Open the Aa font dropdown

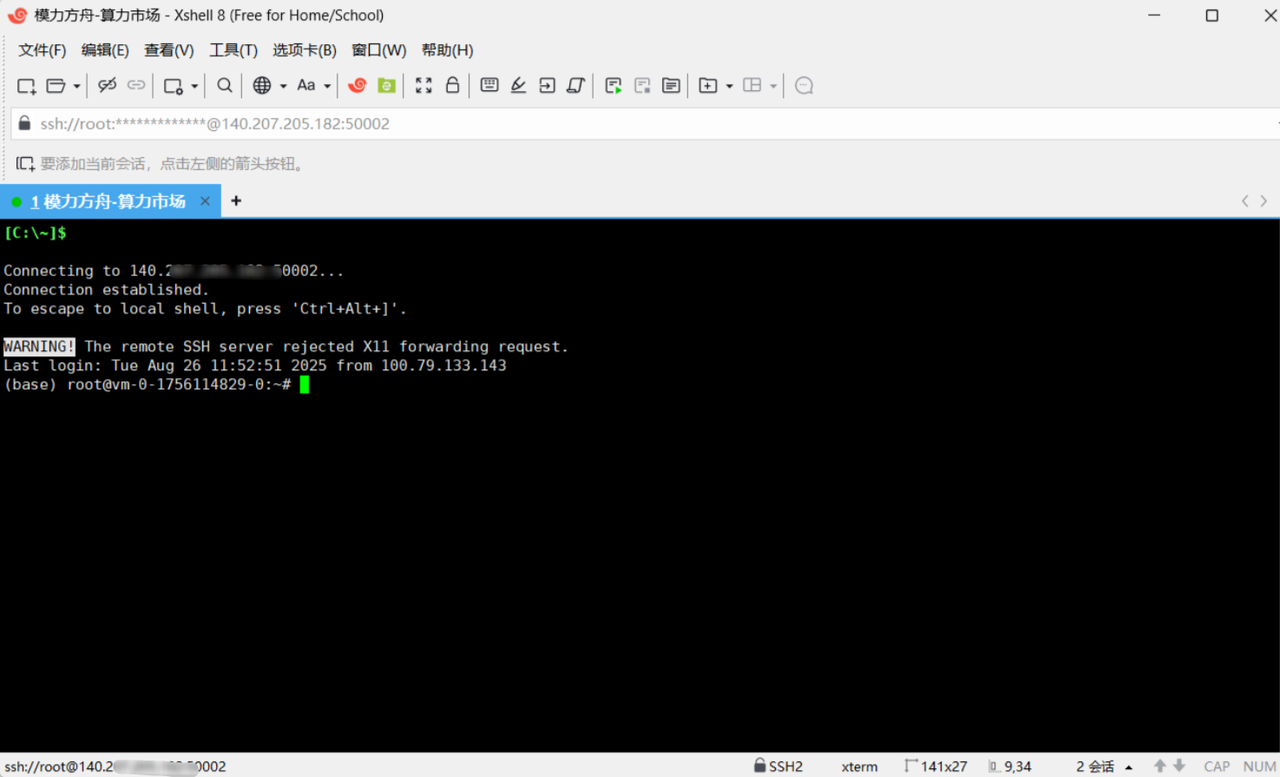pos(313,86)
